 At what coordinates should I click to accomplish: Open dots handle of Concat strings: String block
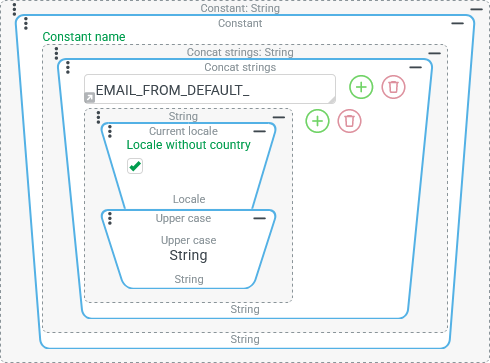(56, 53)
